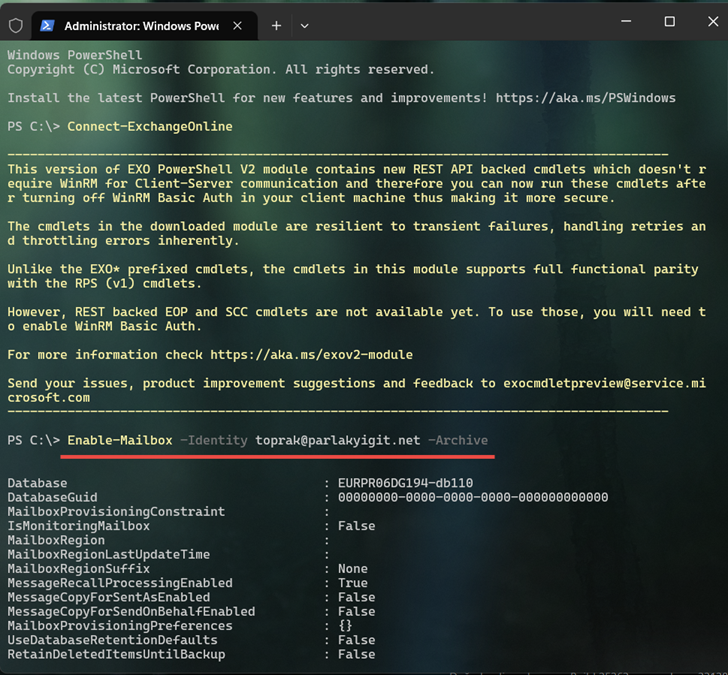Click the -Archive parameter text
The height and width of the screenshot is (675, 728).
(x=458, y=440)
